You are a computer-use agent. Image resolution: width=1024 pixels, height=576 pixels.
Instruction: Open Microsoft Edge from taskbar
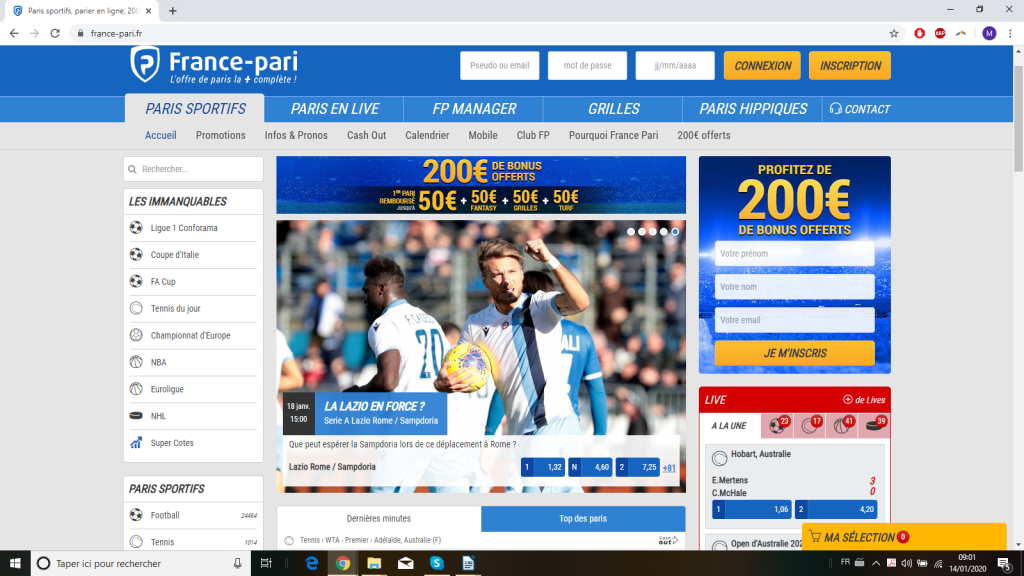(x=312, y=563)
